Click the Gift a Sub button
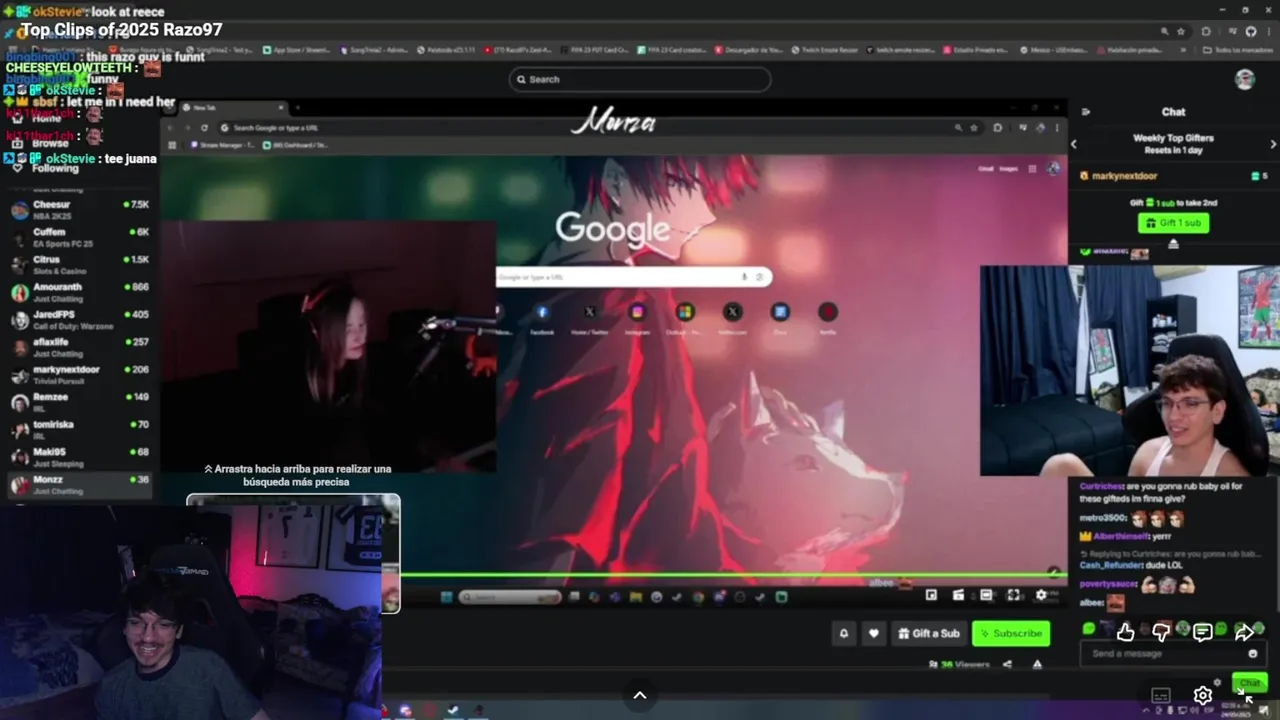1280x720 pixels. tap(929, 633)
